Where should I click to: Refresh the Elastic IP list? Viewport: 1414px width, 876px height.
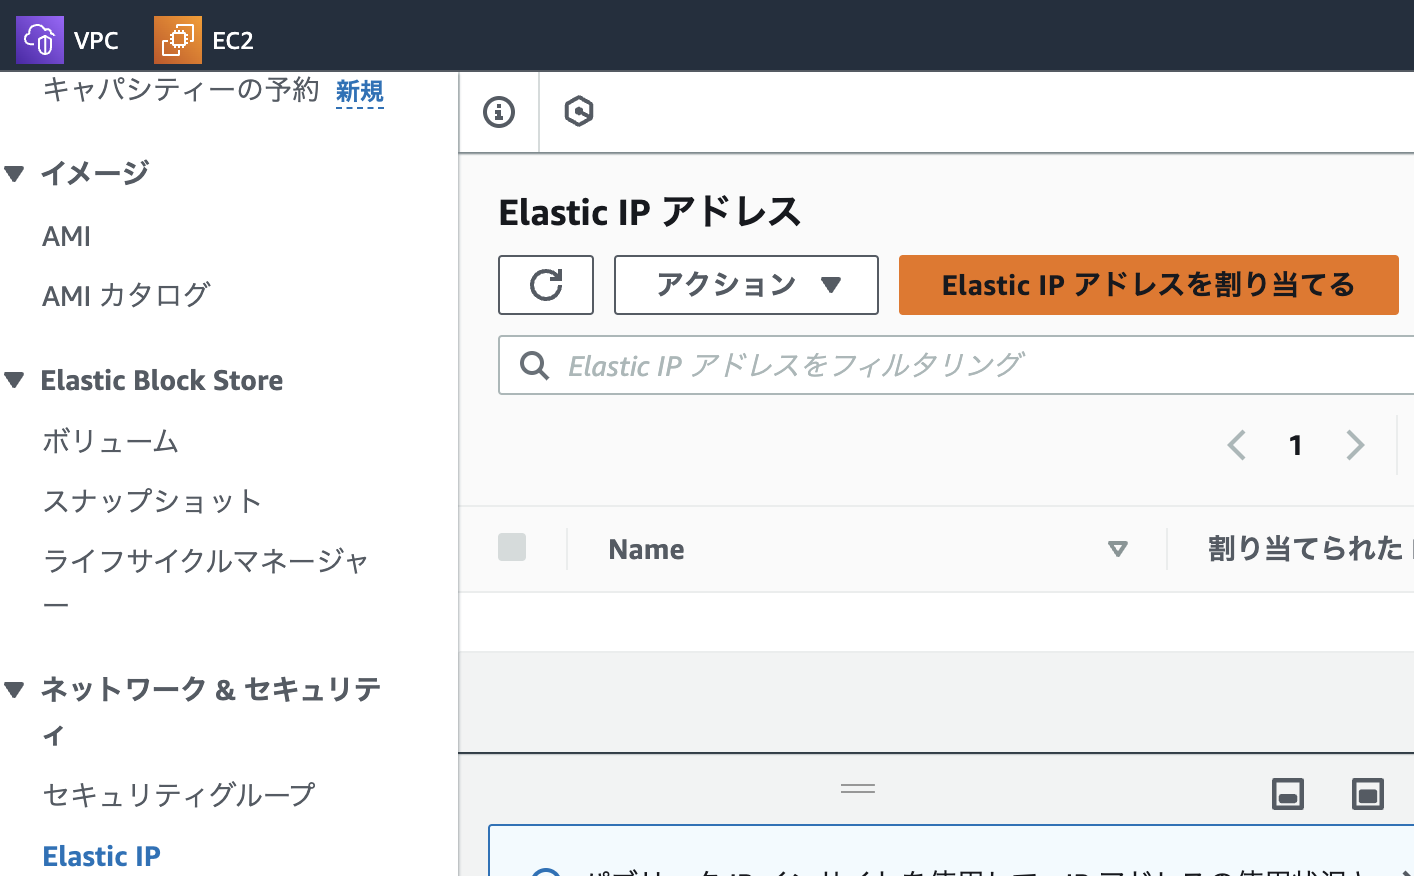point(545,285)
